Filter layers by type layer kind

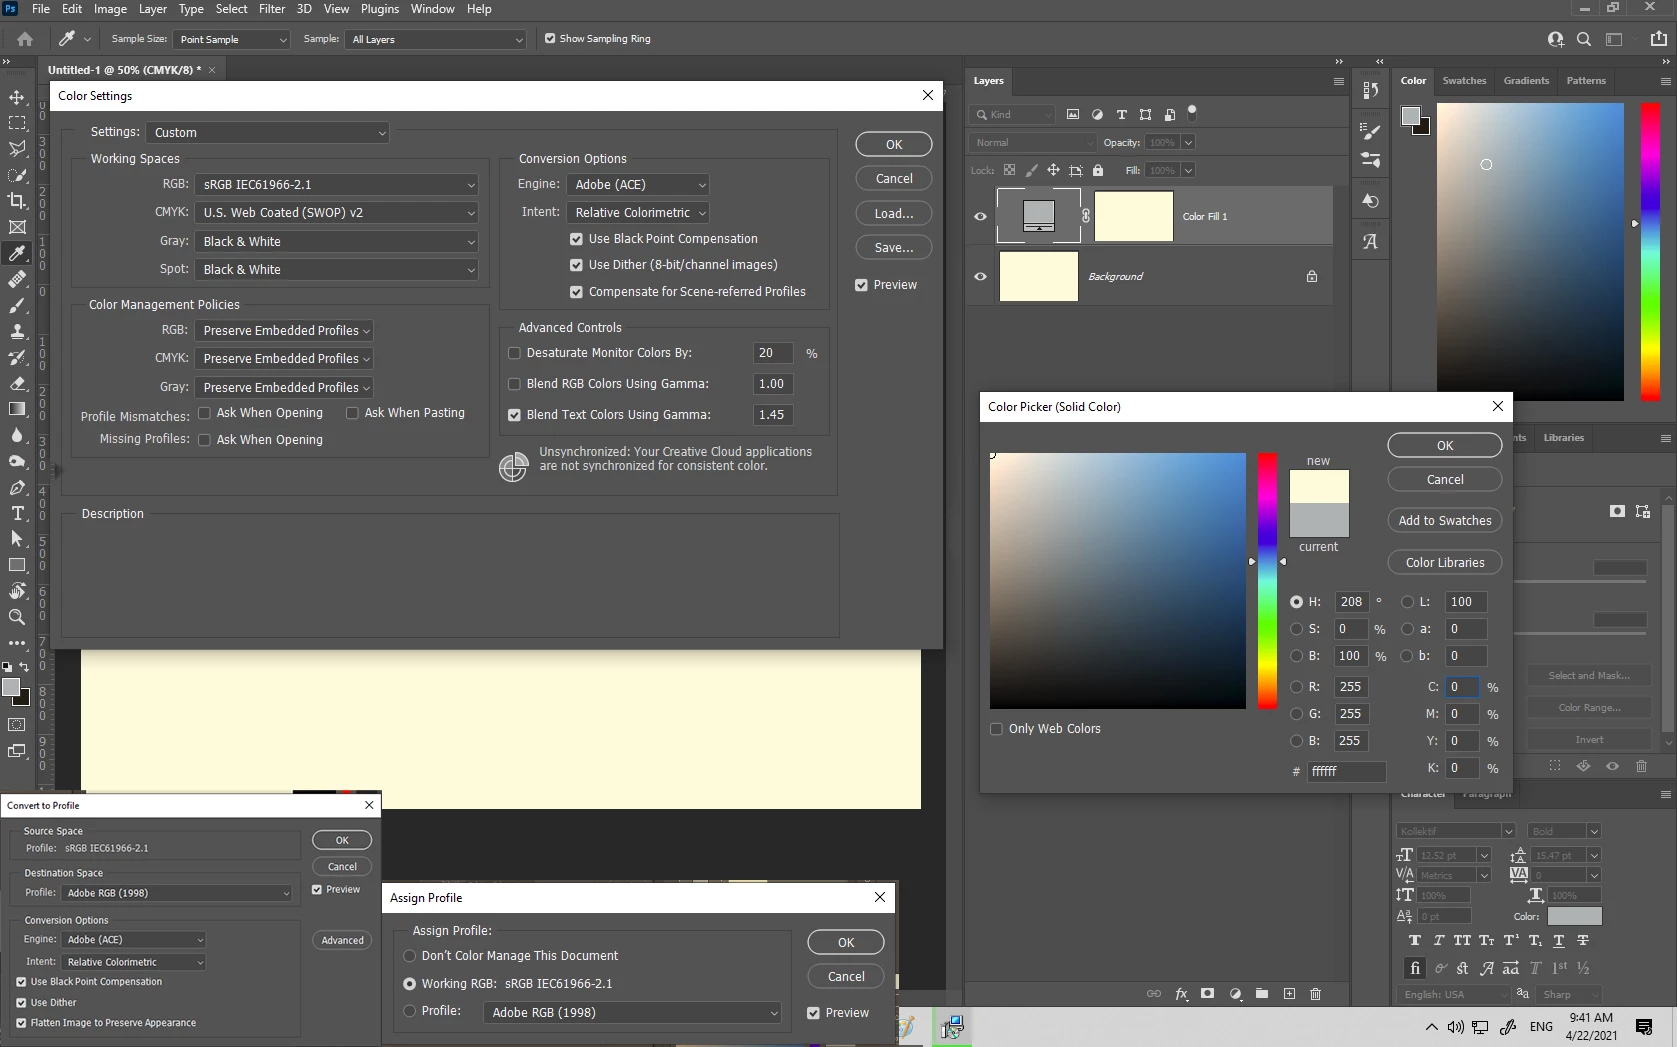click(x=1121, y=114)
